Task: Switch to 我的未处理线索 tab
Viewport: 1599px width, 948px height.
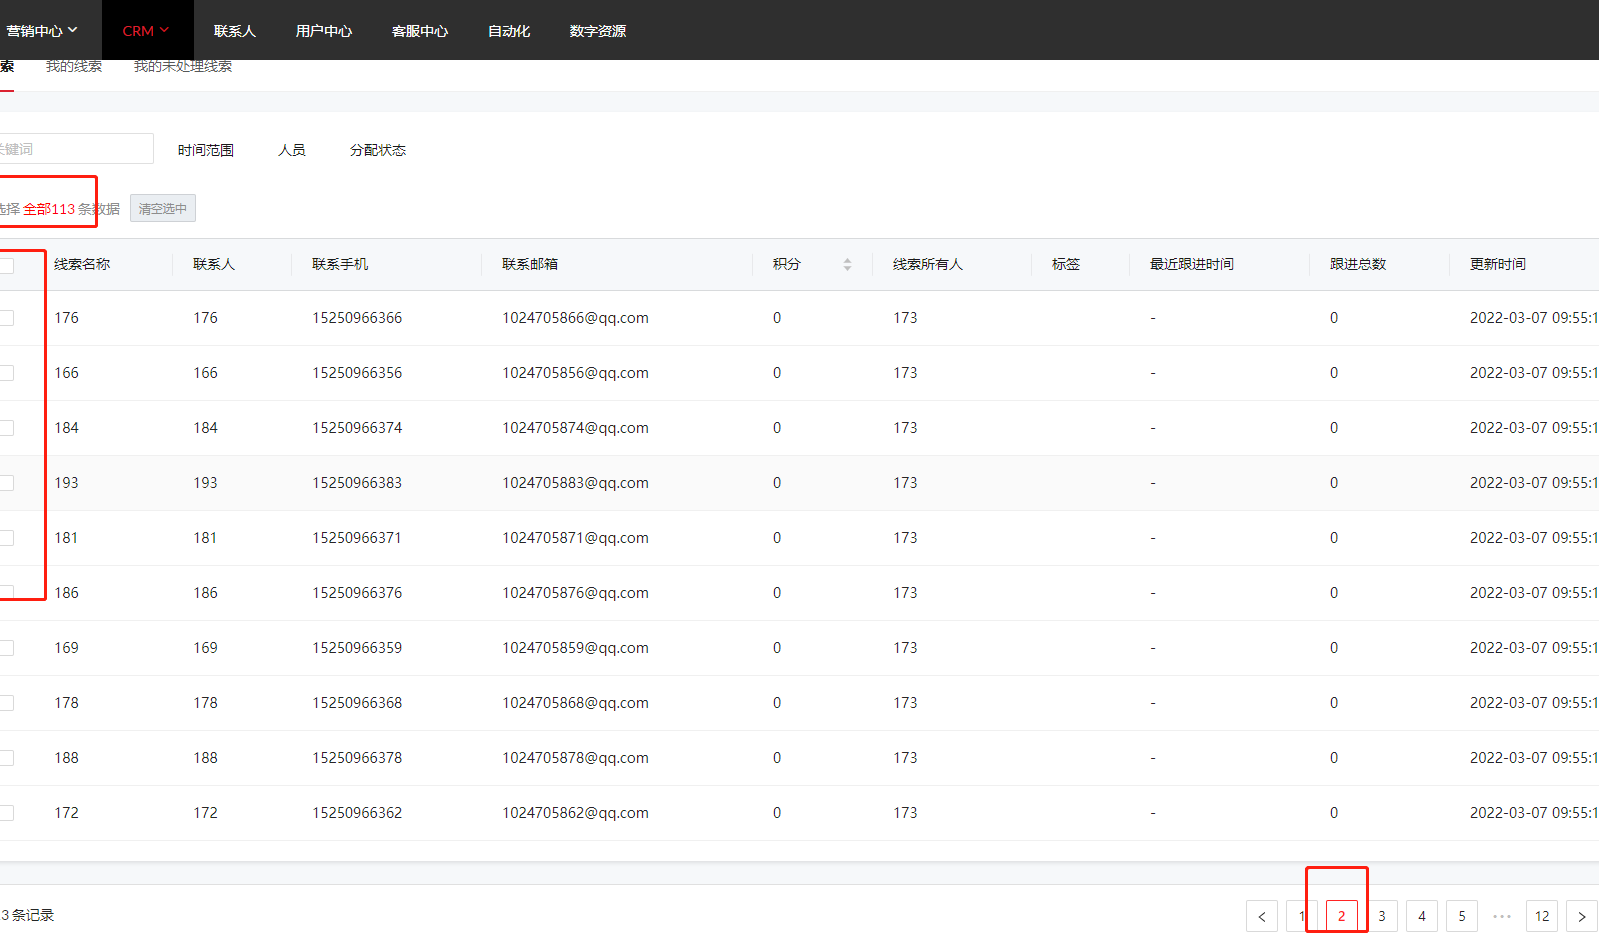Action: click(x=183, y=66)
